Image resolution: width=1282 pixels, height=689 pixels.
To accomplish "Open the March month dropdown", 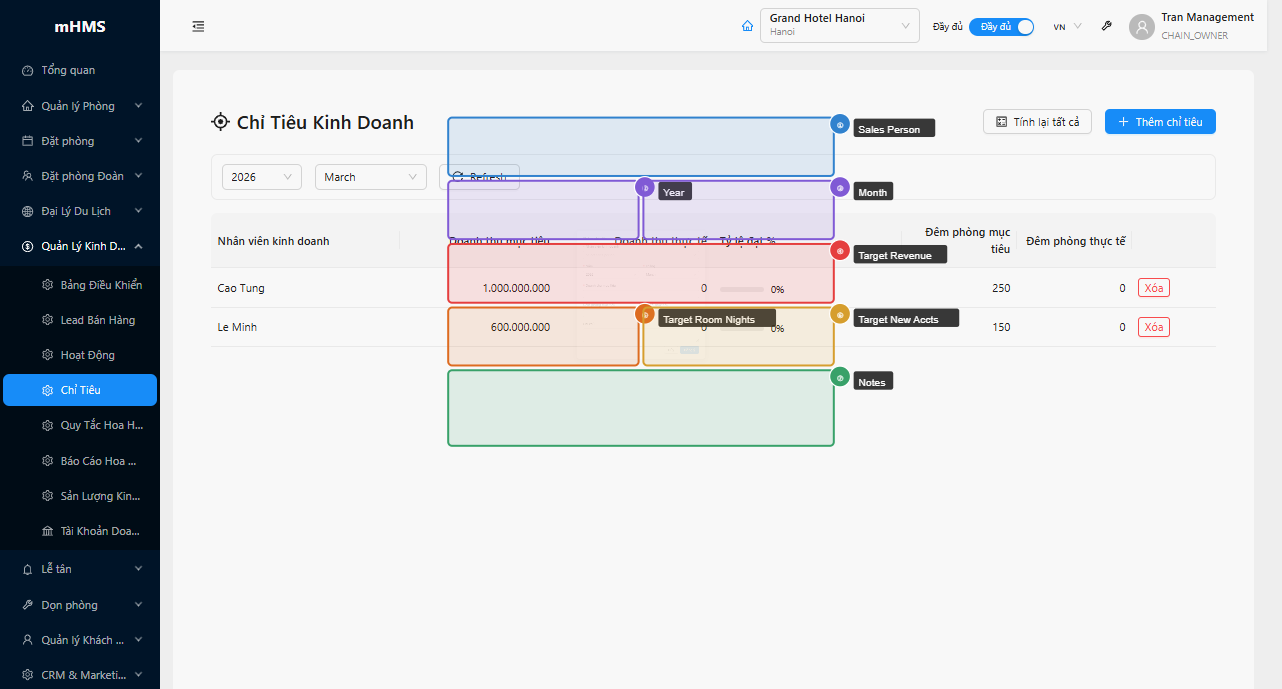I will 370,177.
